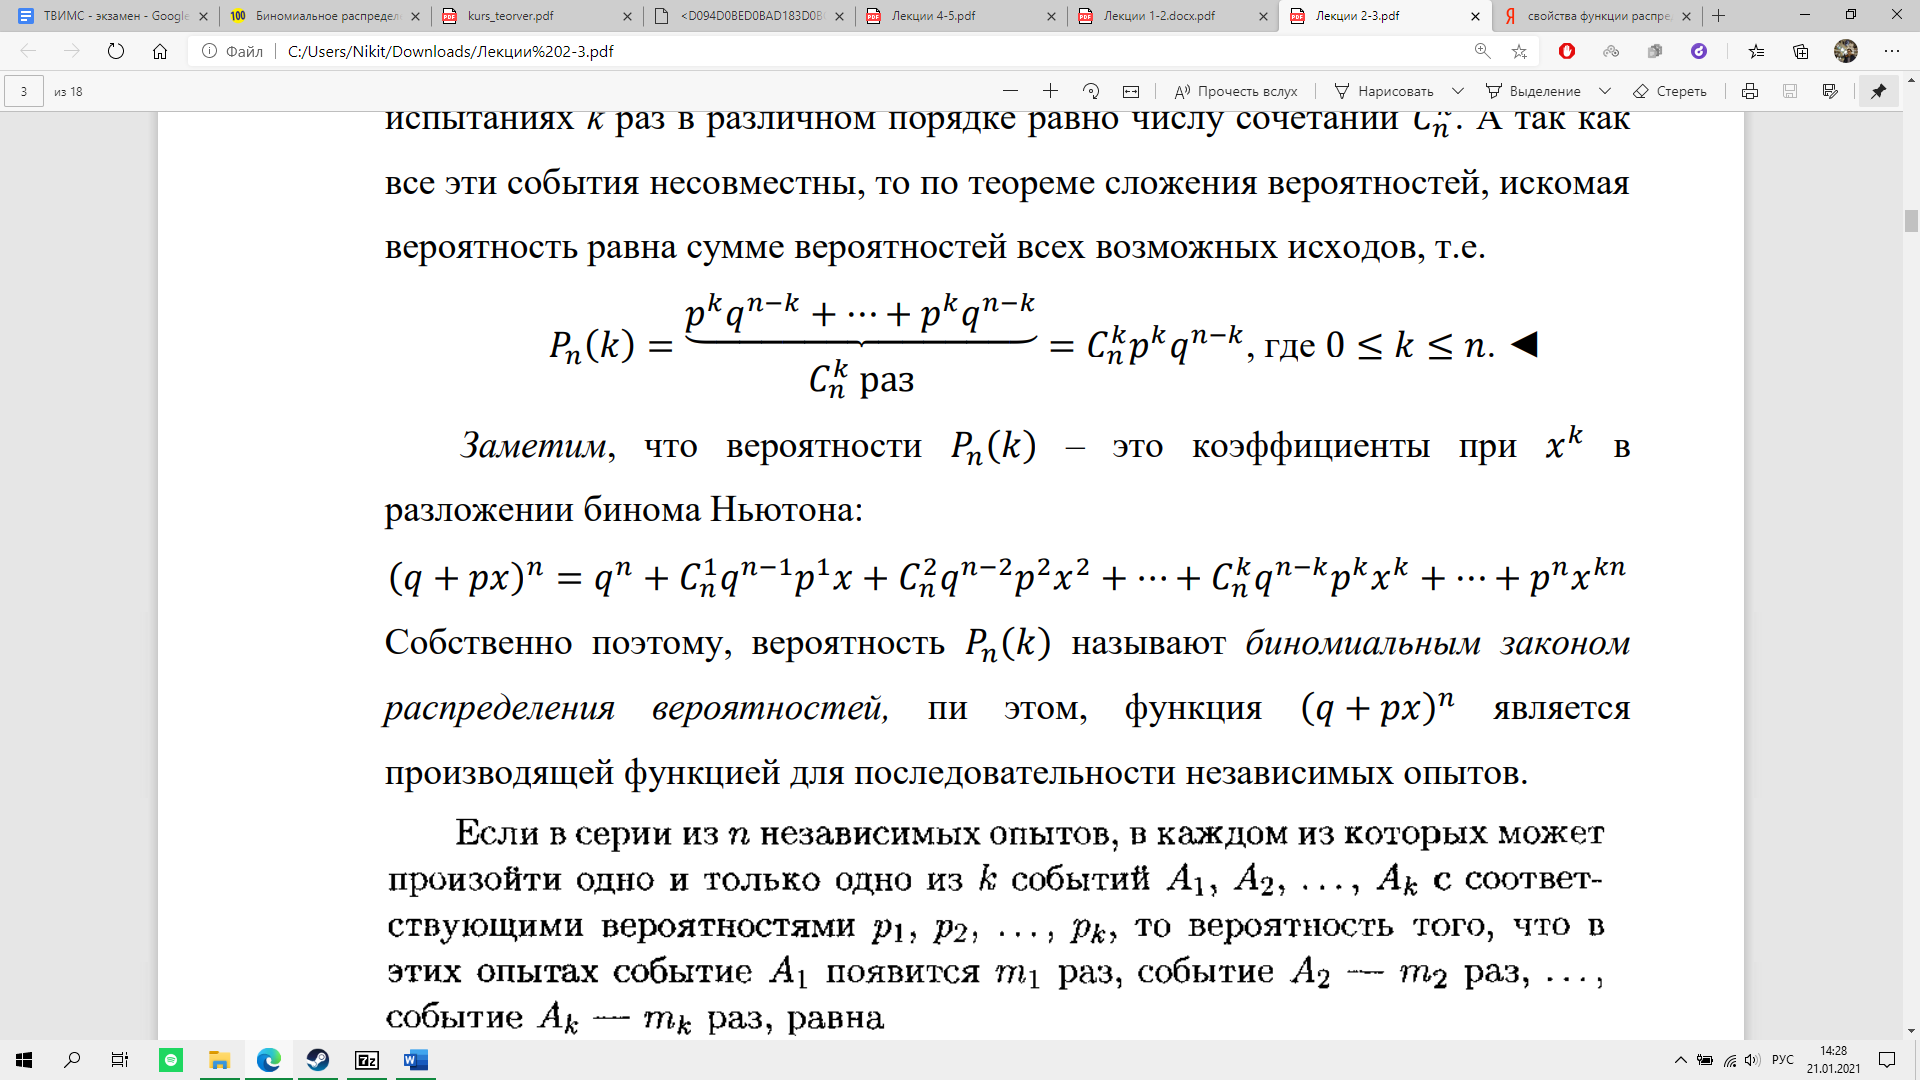Open Microsoft Edge from taskbar
Viewport: 1920px width, 1080px height.
pos(268,1060)
